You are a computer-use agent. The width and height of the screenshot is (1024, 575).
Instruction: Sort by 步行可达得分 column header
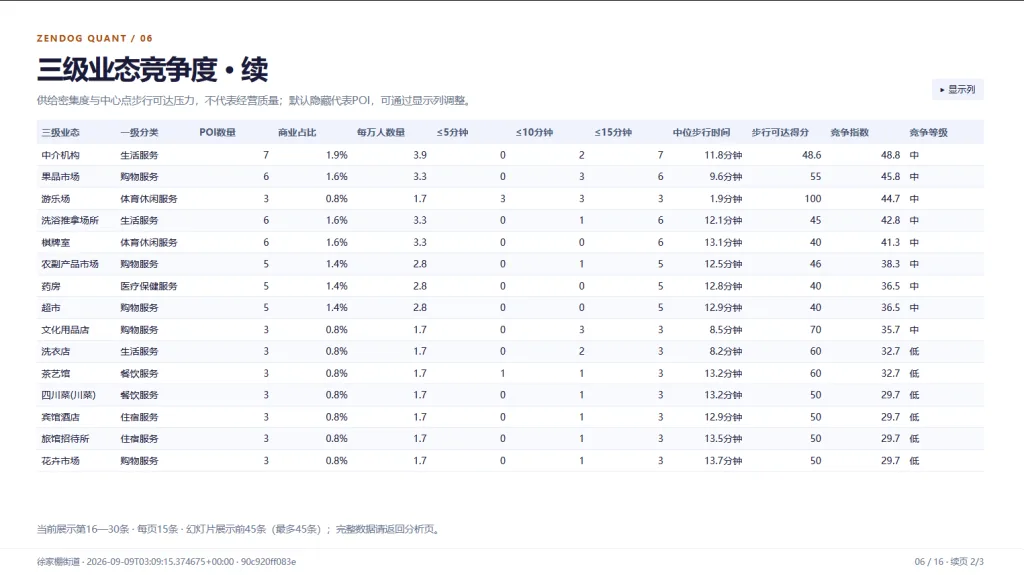[780, 133]
